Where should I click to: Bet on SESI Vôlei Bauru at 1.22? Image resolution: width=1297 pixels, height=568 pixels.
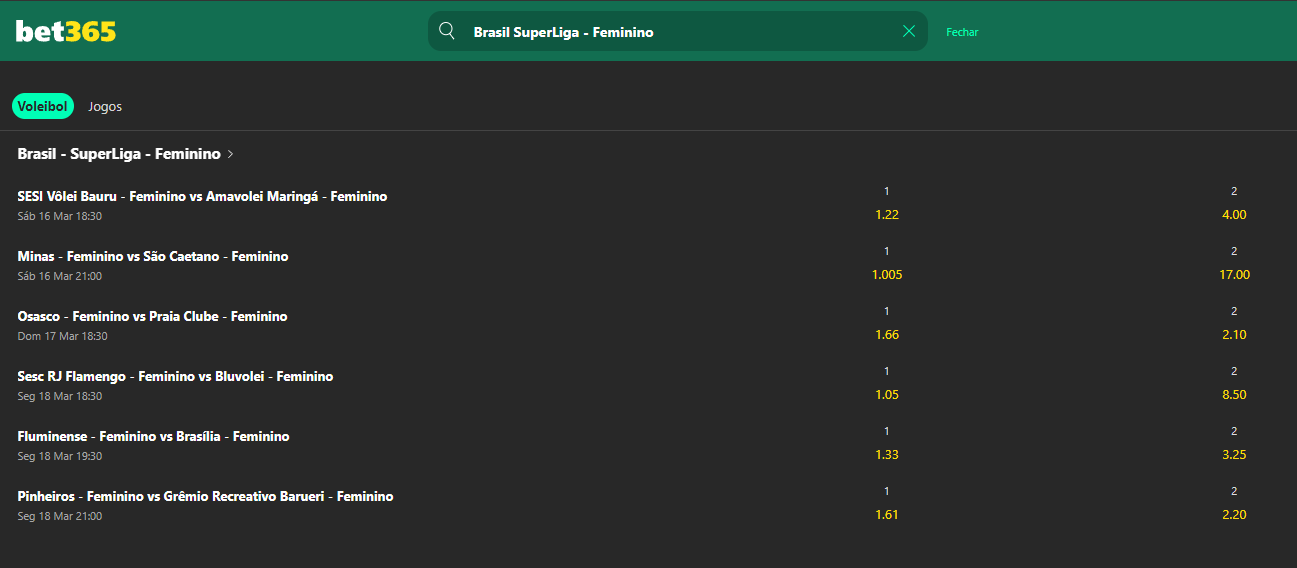tap(886, 214)
